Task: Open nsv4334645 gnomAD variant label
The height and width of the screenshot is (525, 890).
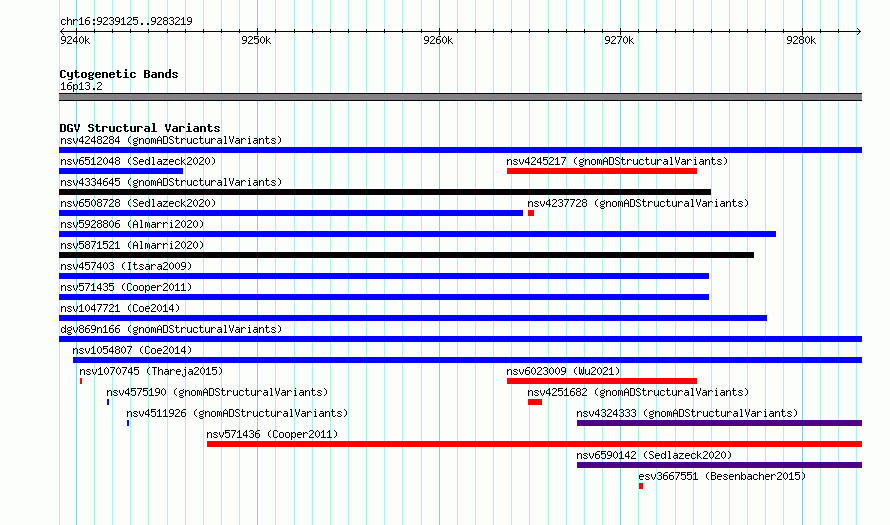Action: coord(171,182)
